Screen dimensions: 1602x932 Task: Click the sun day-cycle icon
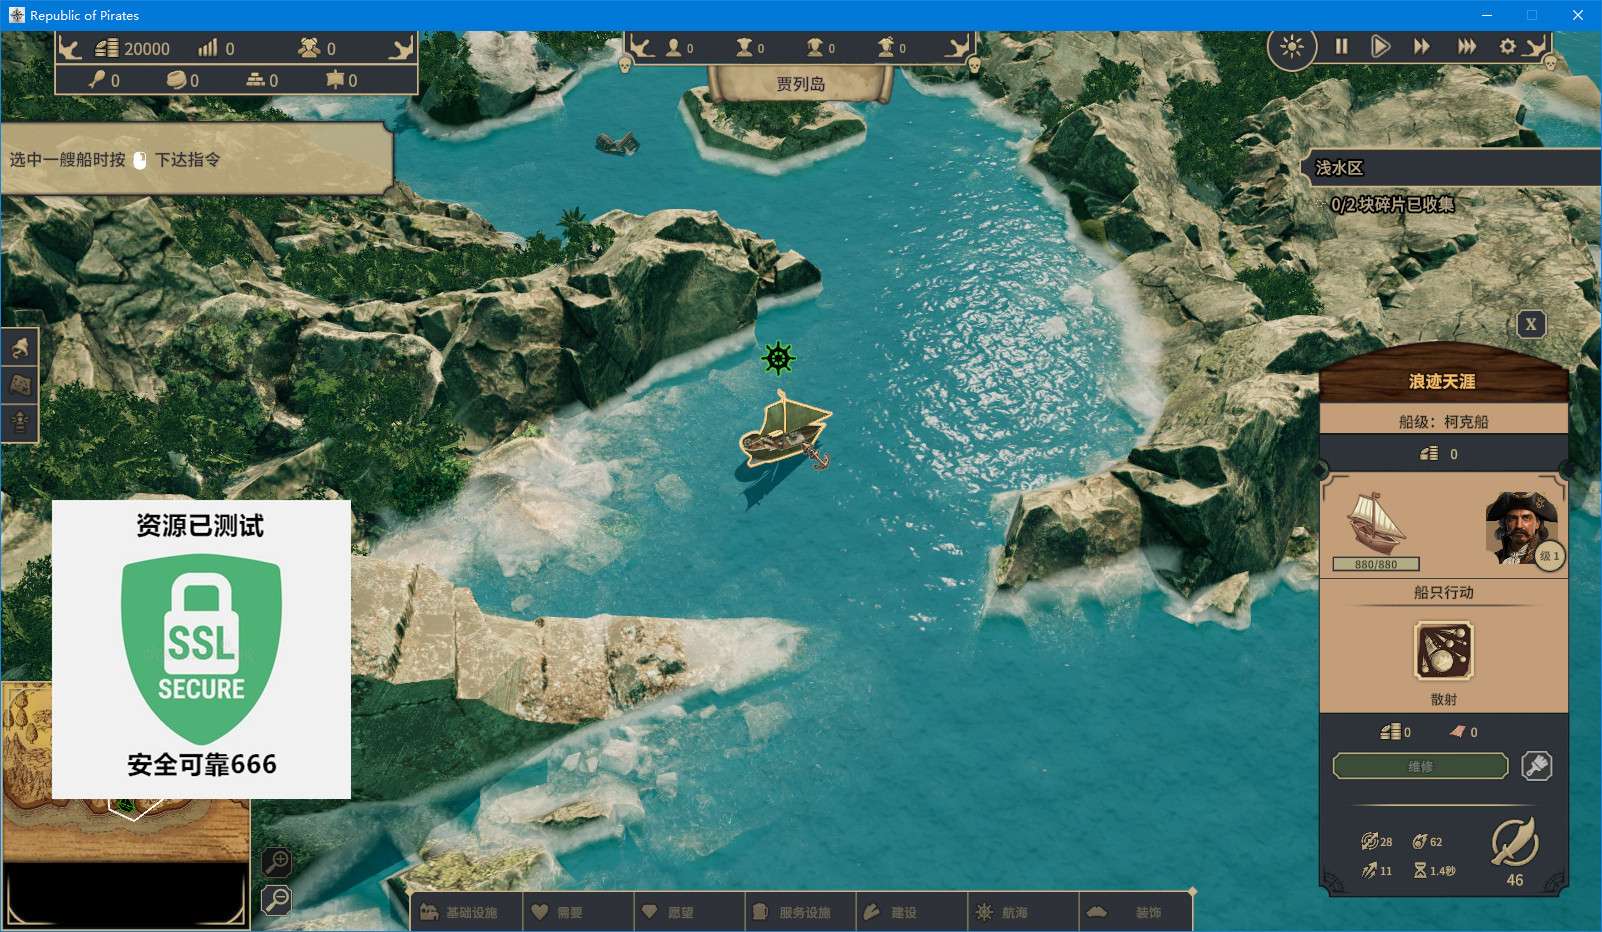1291,47
